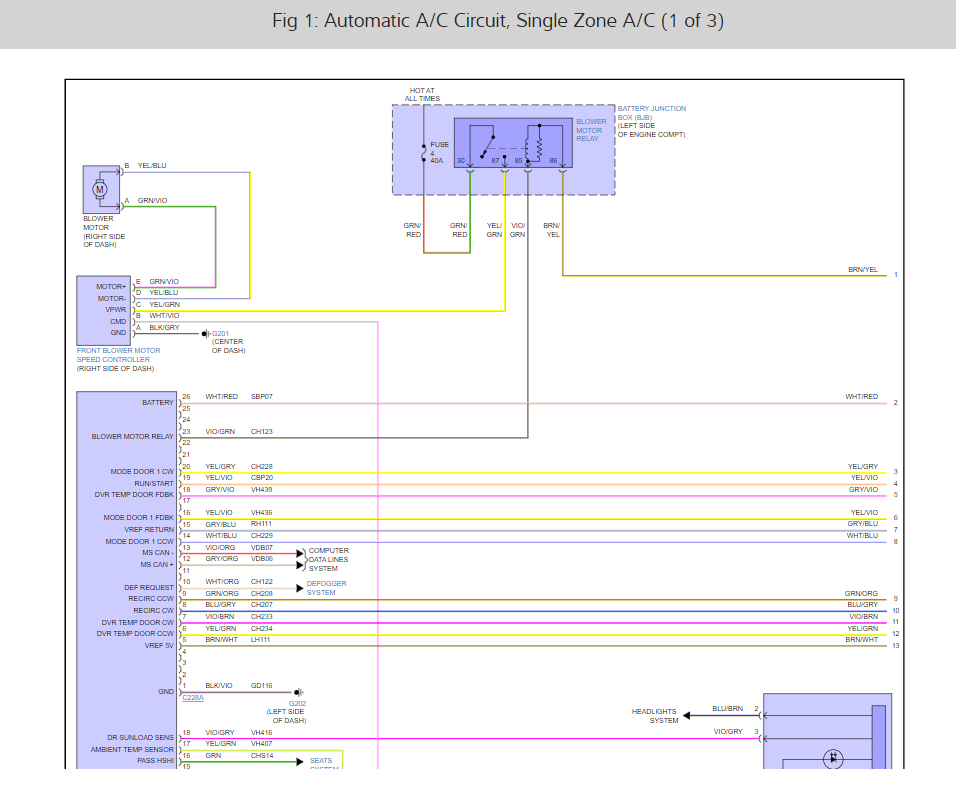Click the G201 ground symbol
The image size is (956, 801).
pyautogui.click(x=205, y=333)
